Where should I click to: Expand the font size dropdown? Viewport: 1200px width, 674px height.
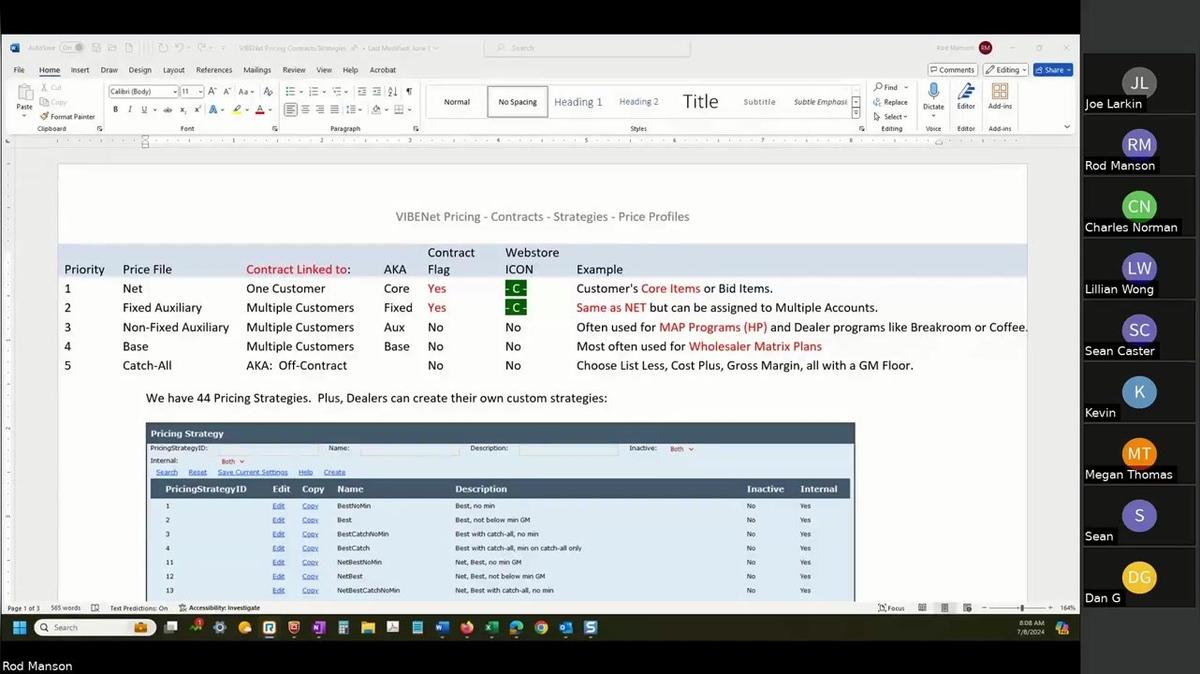(200, 91)
